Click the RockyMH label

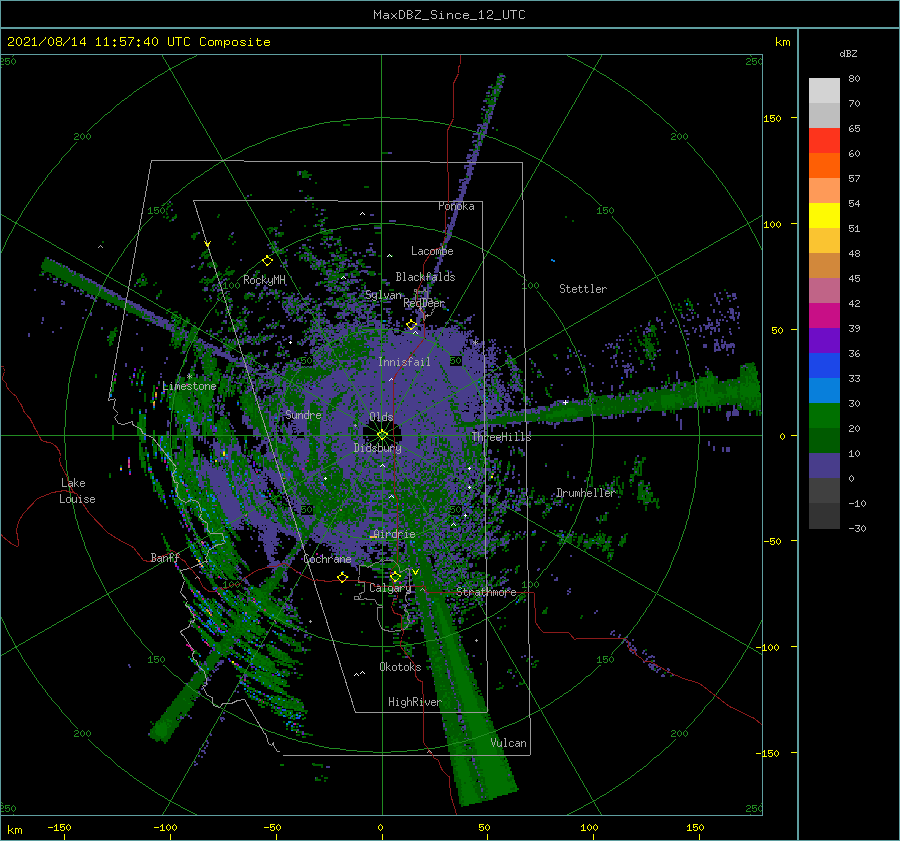[264, 280]
